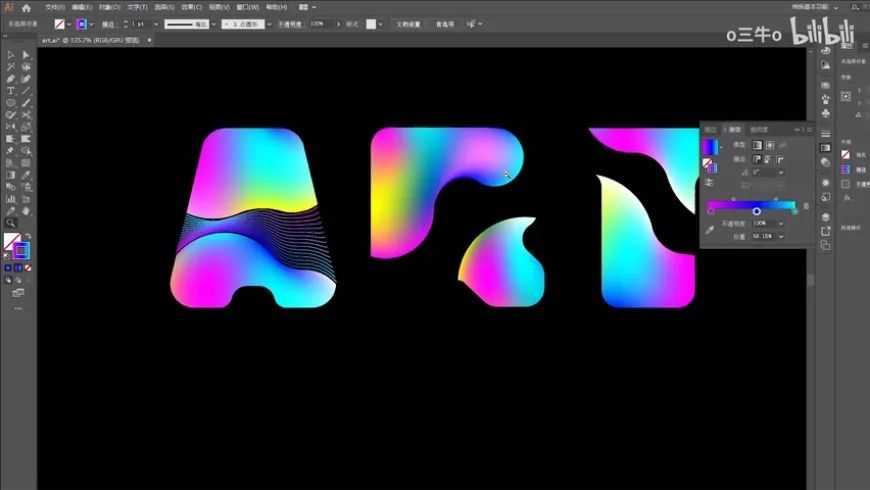
Task: Set paint mode to None in toolbar
Action: [28, 268]
